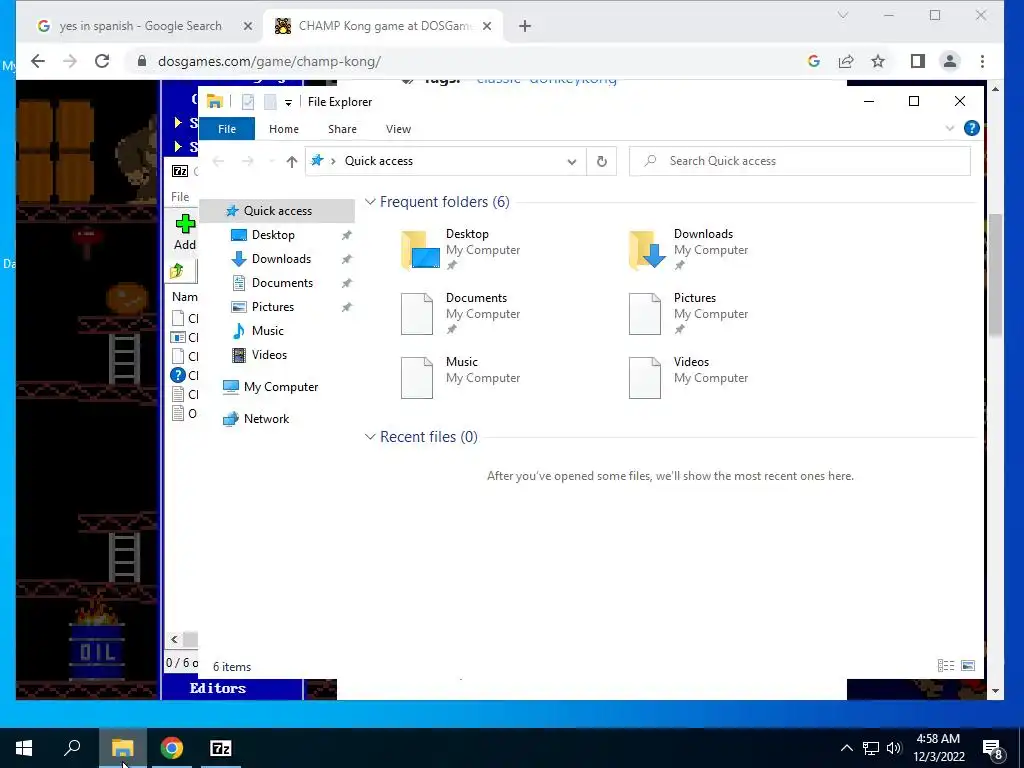1024x768 pixels.
Task: Open the notification center icon
Action: [x=993, y=749]
